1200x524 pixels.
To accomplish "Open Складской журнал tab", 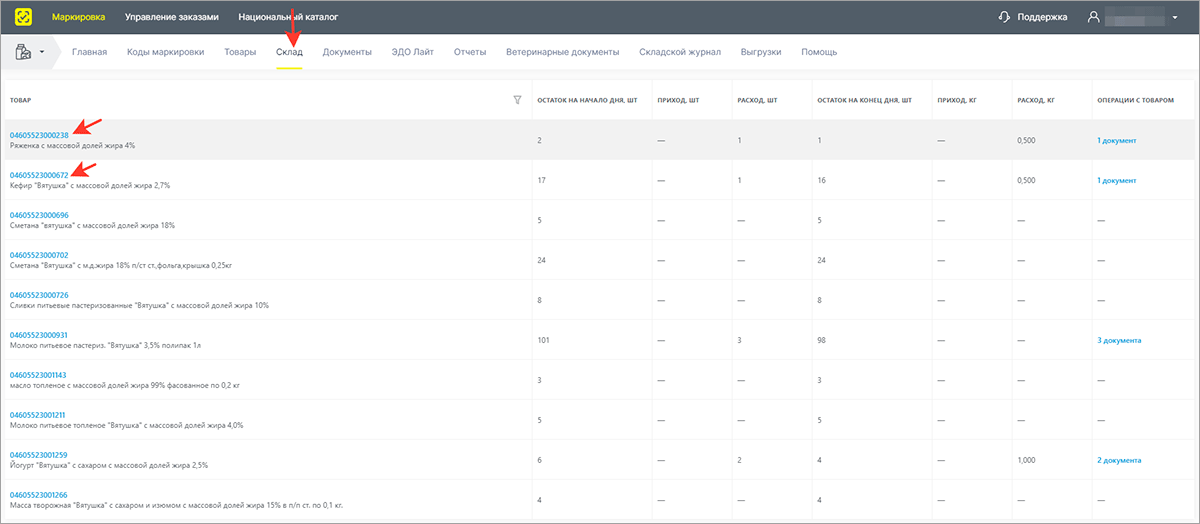I will coord(680,52).
